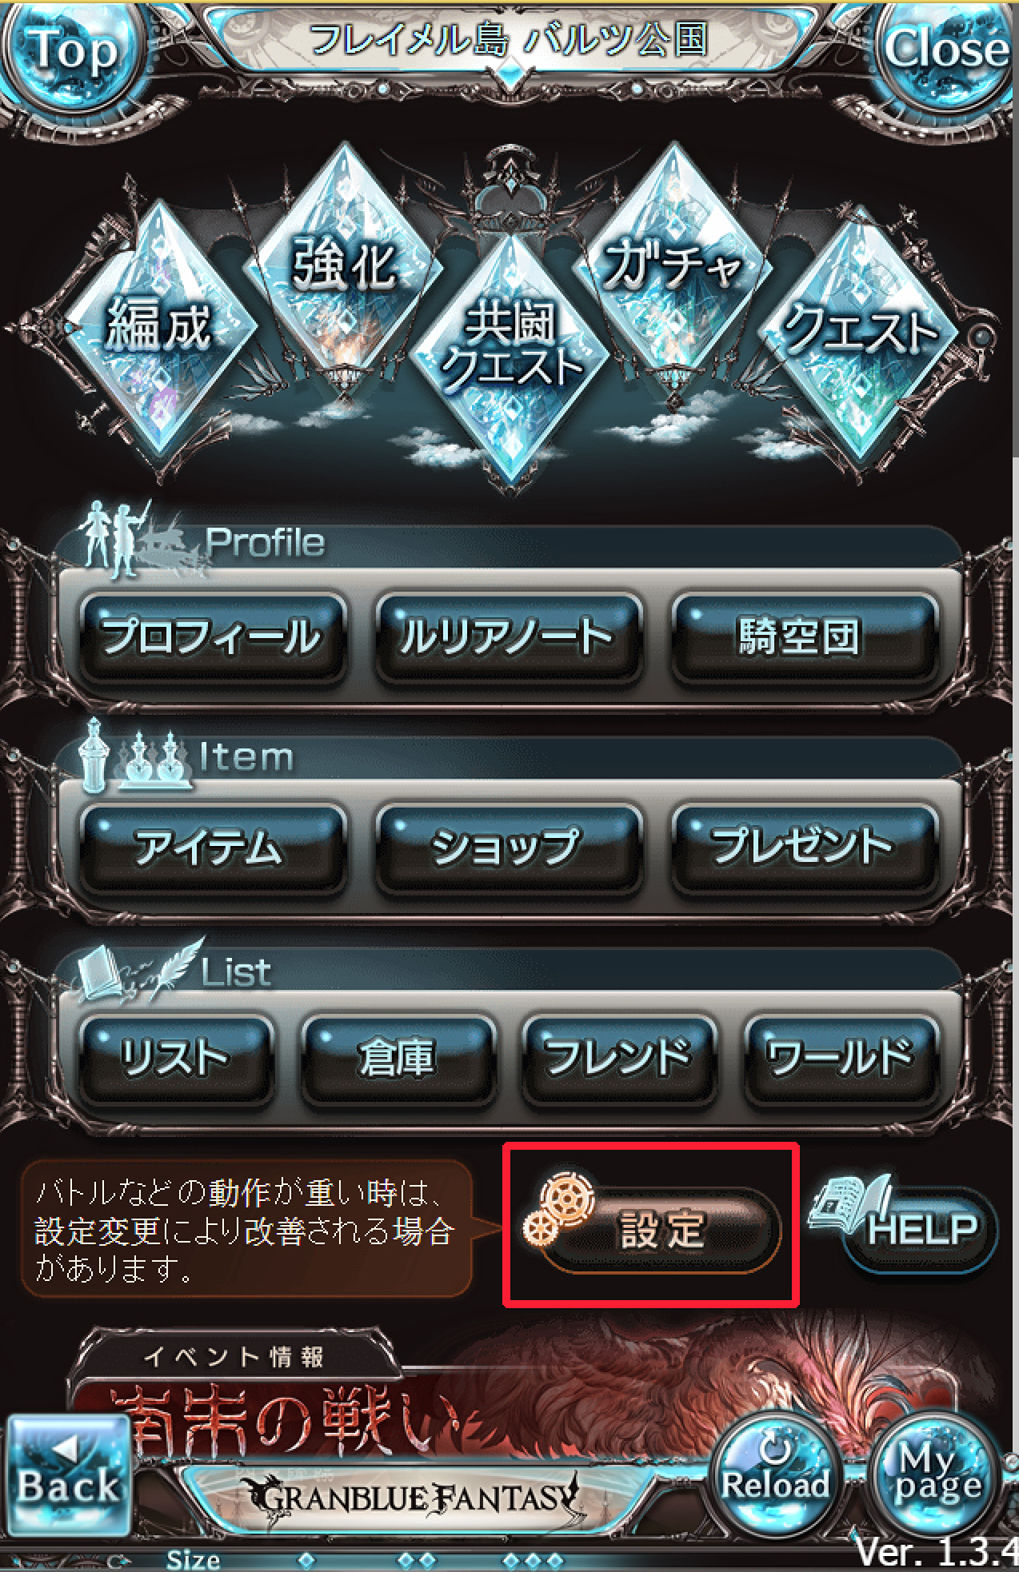Visit the ショップ shop button

point(508,848)
